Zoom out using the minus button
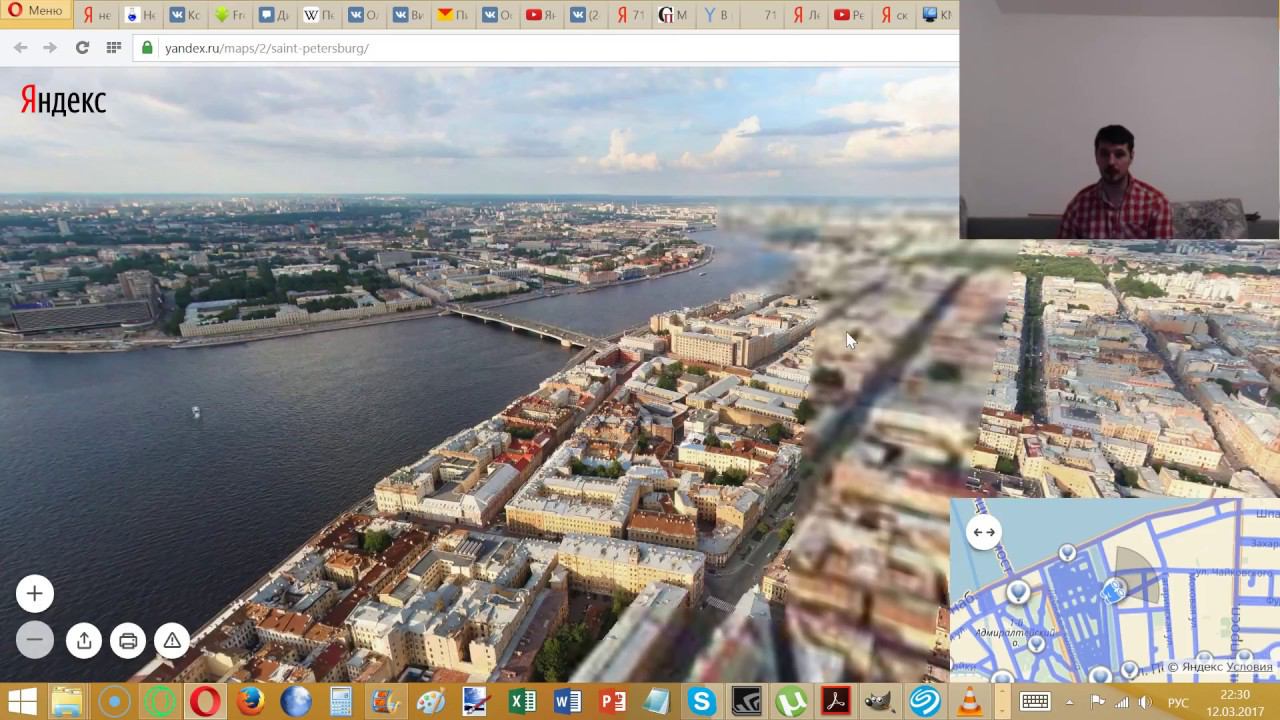 [34, 640]
